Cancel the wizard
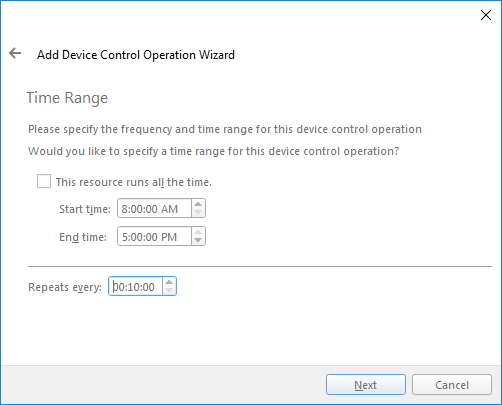502x405 pixels. point(452,385)
